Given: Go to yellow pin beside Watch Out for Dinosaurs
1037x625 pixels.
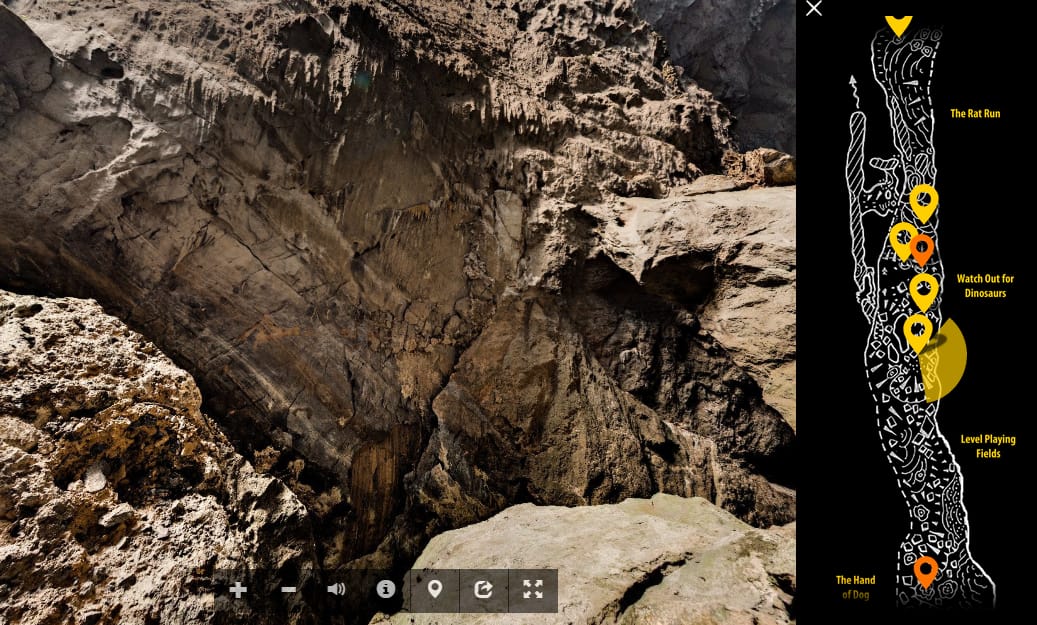Looking at the screenshot, I should click(924, 292).
